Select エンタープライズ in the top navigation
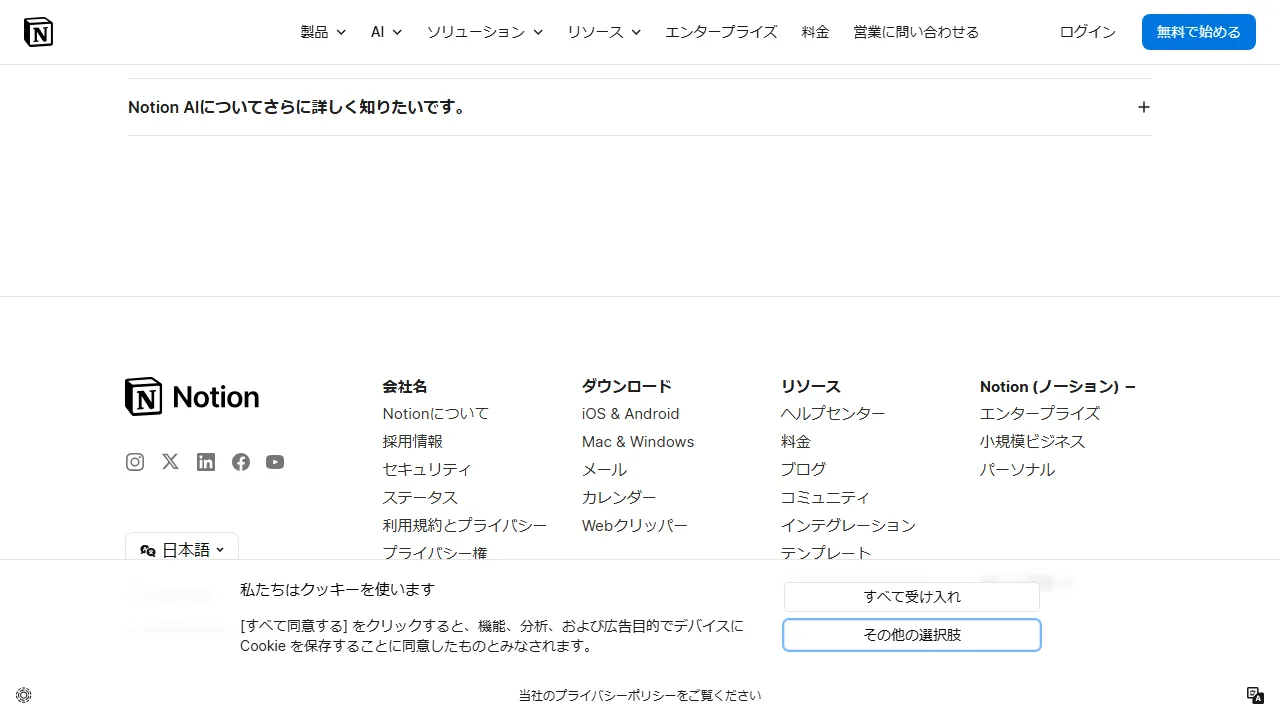The image size is (1280, 720). click(x=721, y=31)
